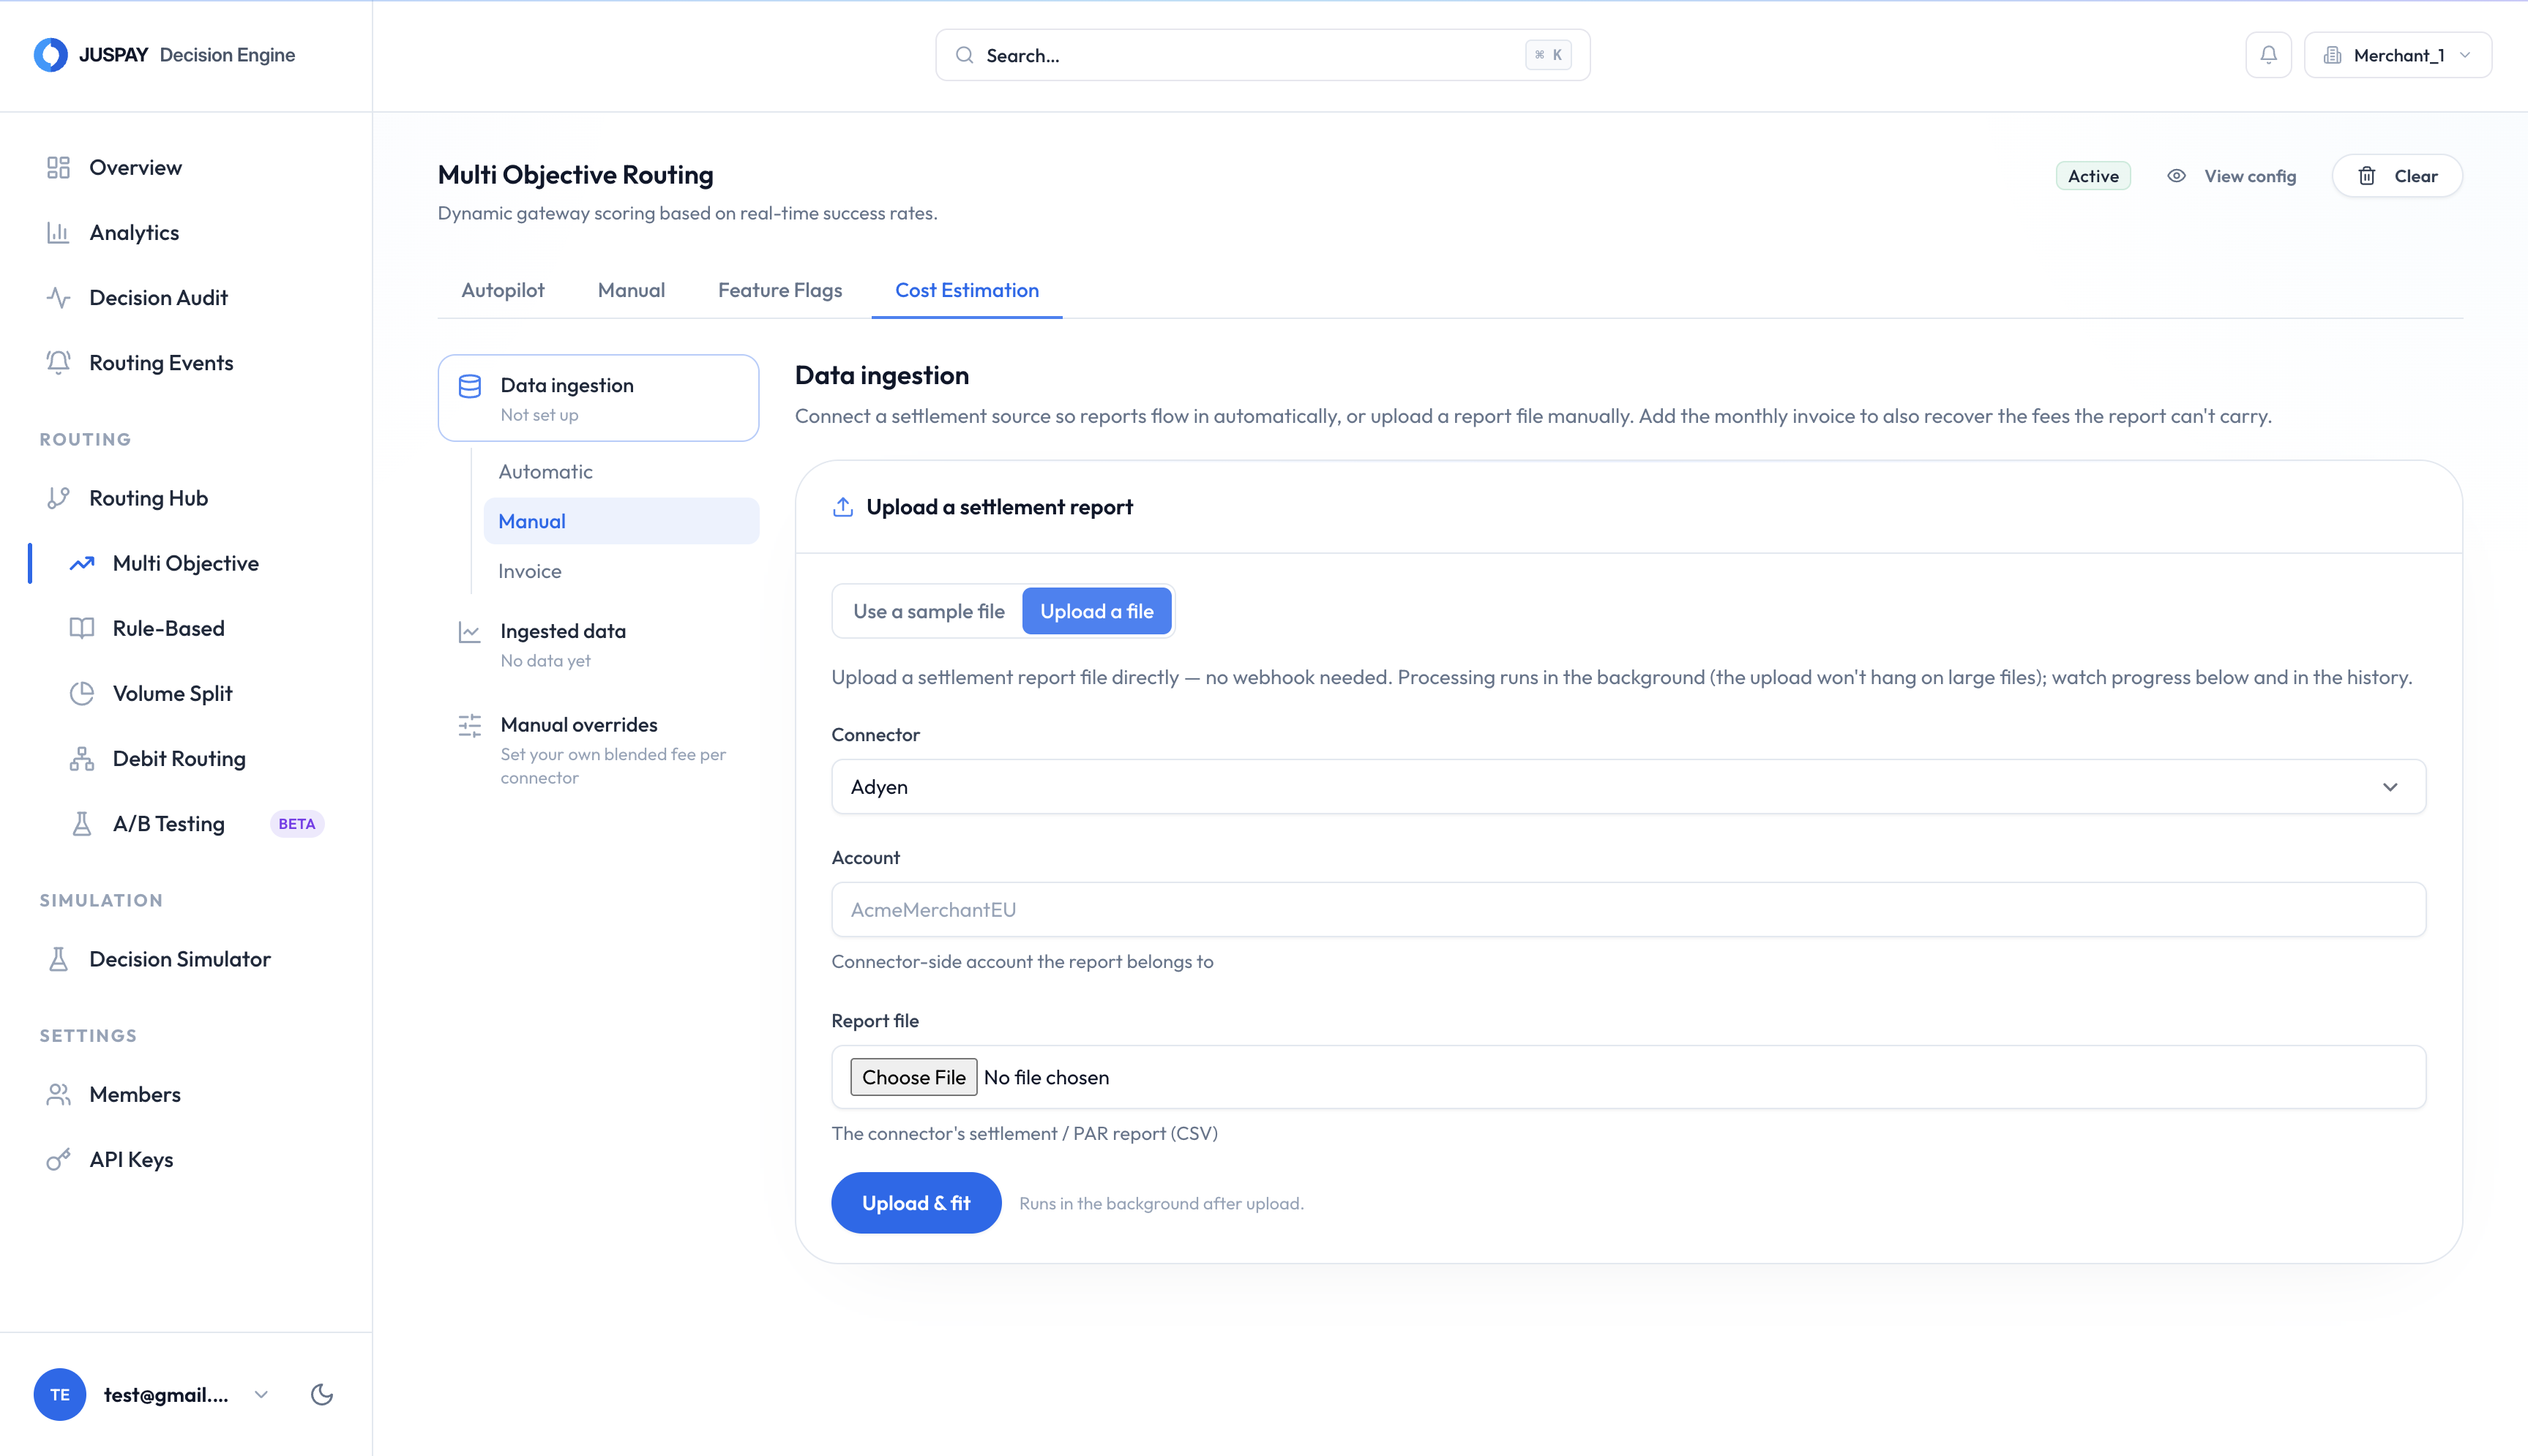Select Manual under Data ingestion
2528x1456 pixels.
click(x=621, y=521)
